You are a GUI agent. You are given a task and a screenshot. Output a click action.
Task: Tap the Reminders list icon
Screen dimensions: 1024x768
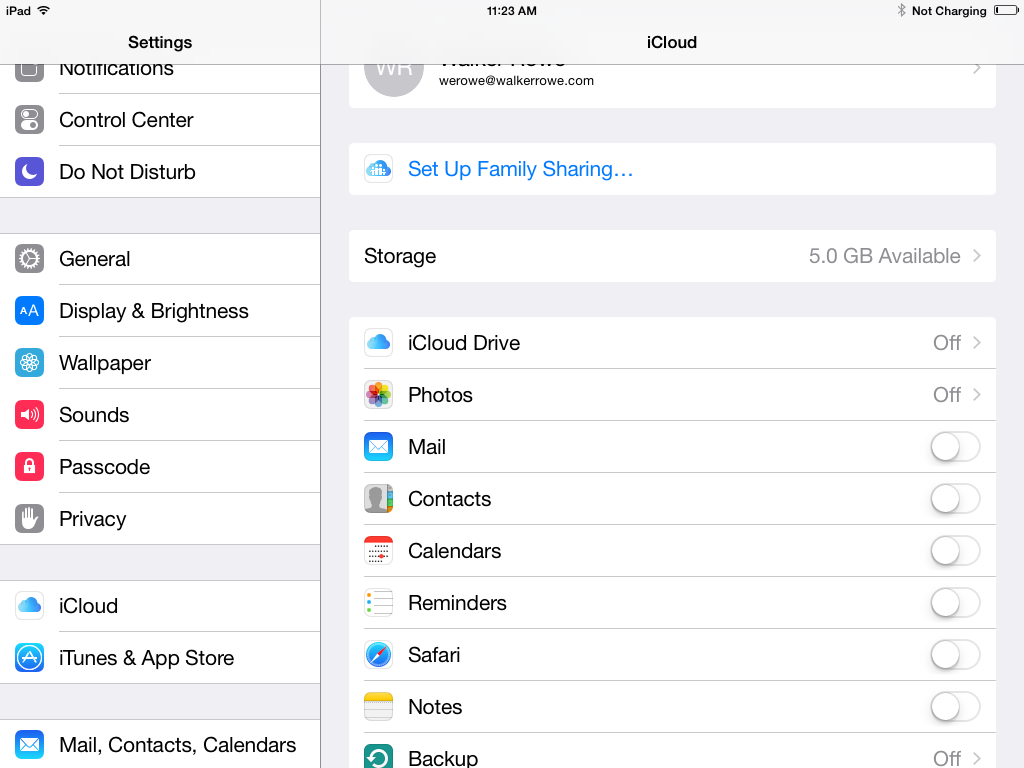click(x=378, y=603)
